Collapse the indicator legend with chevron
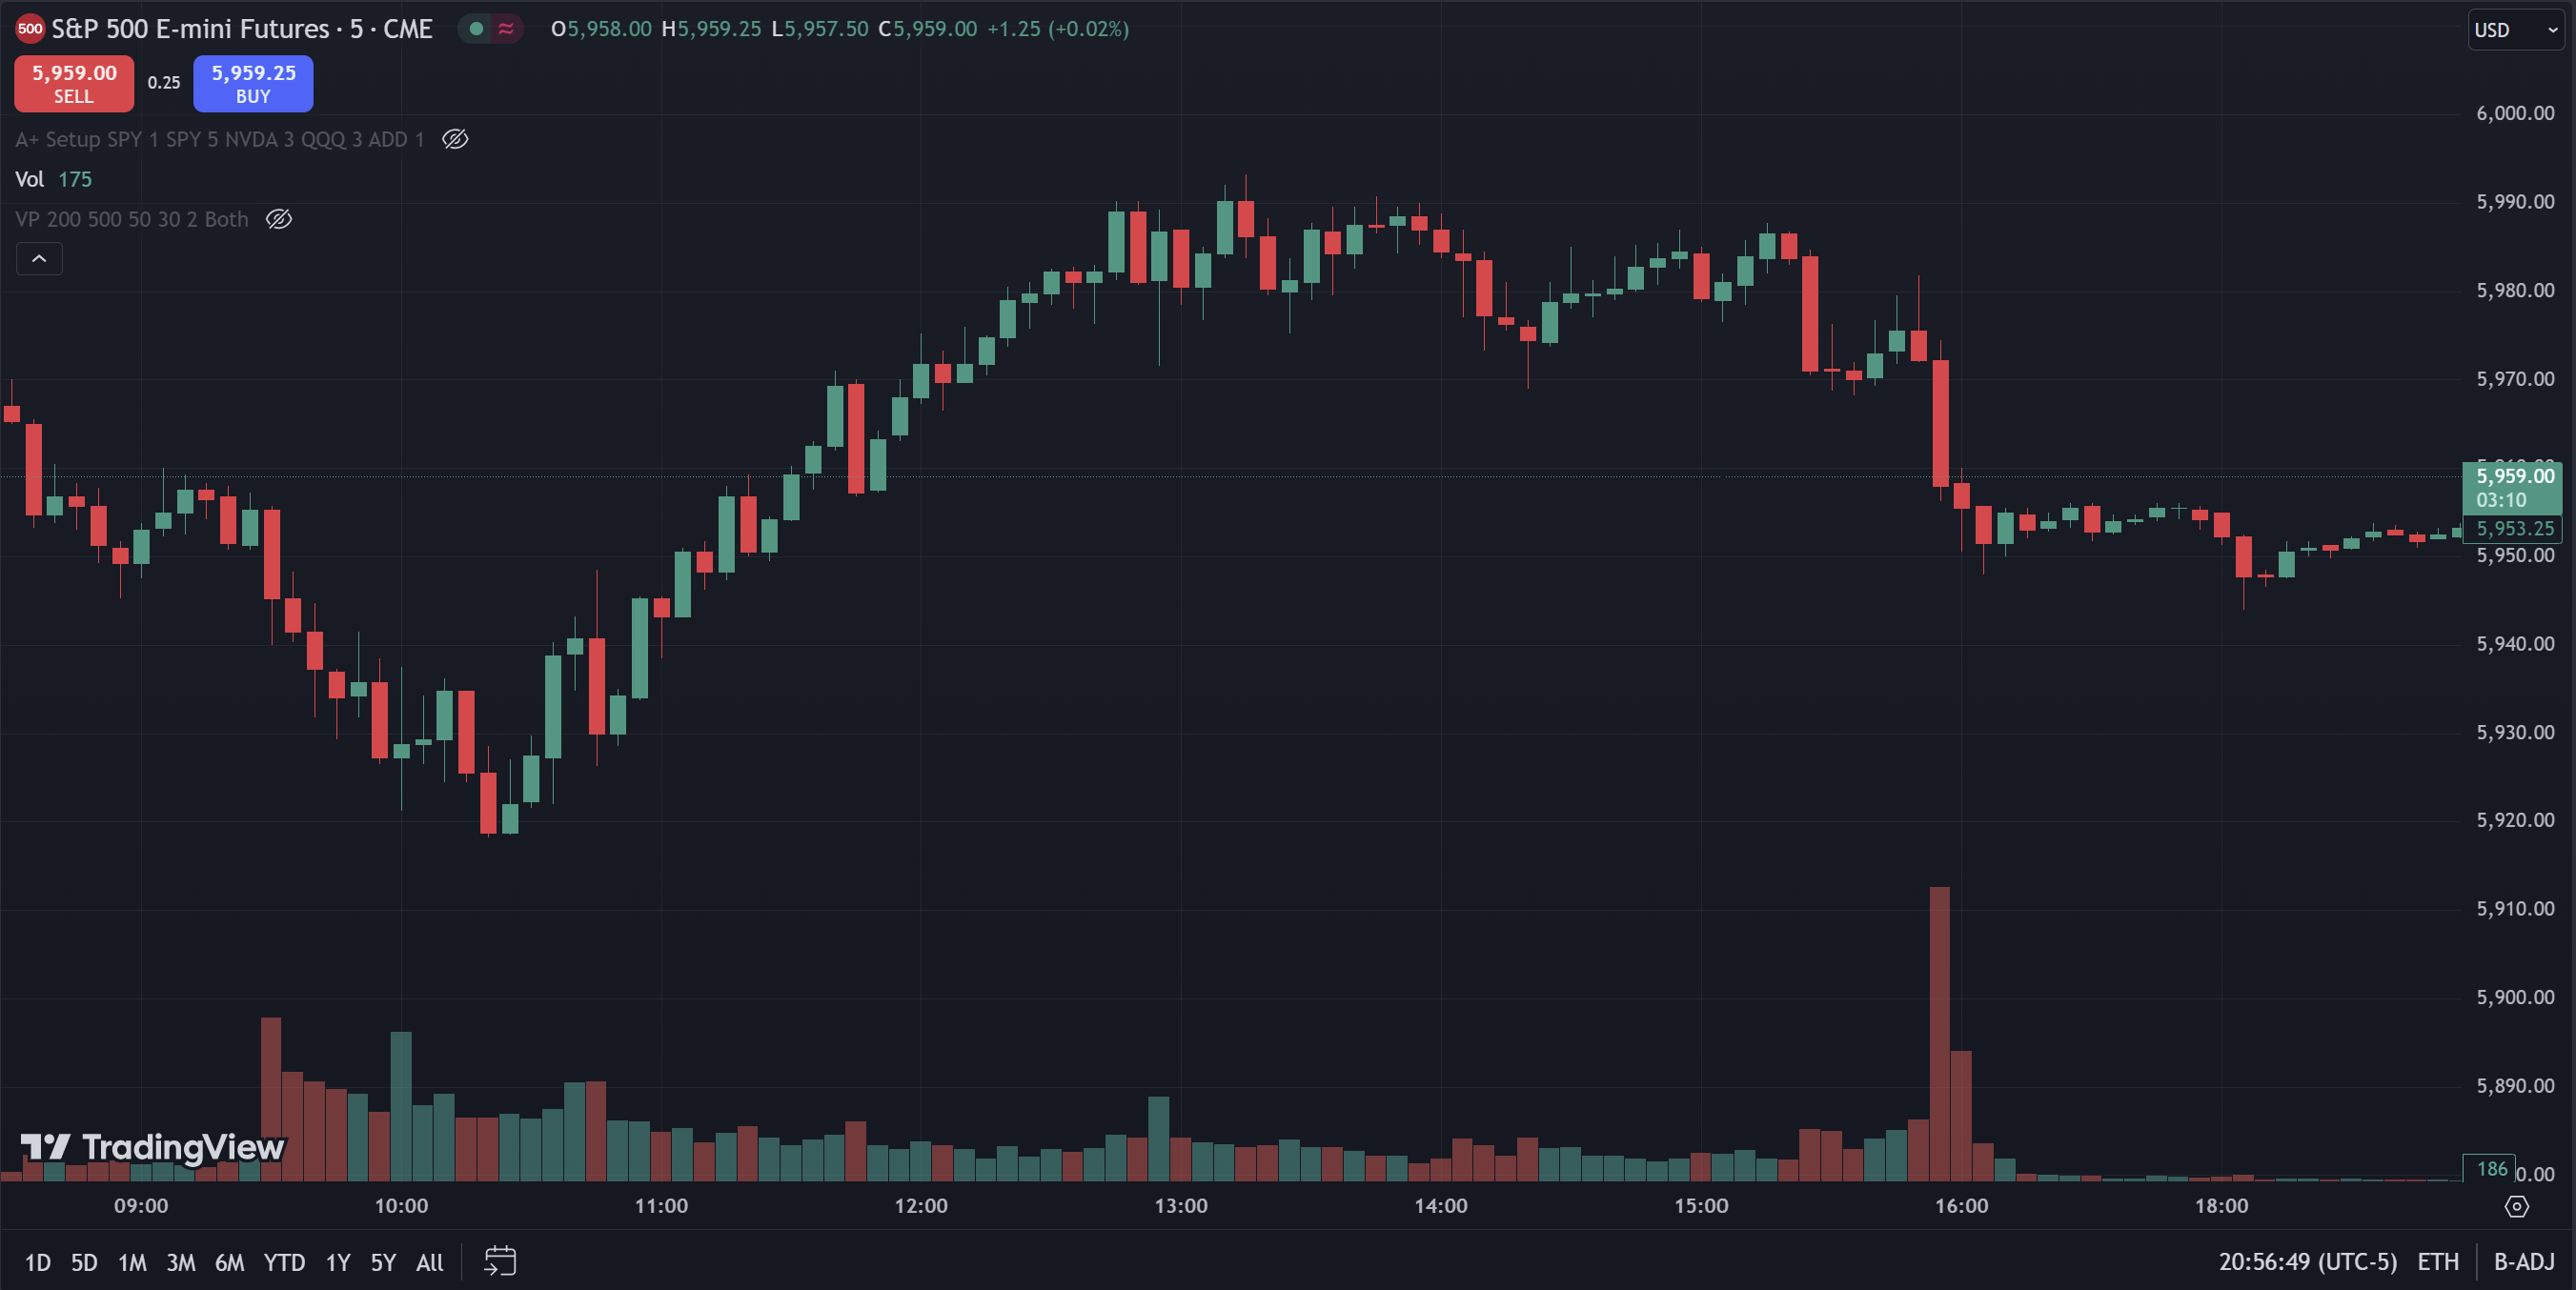This screenshot has height=1290, width=2576. 39,259
